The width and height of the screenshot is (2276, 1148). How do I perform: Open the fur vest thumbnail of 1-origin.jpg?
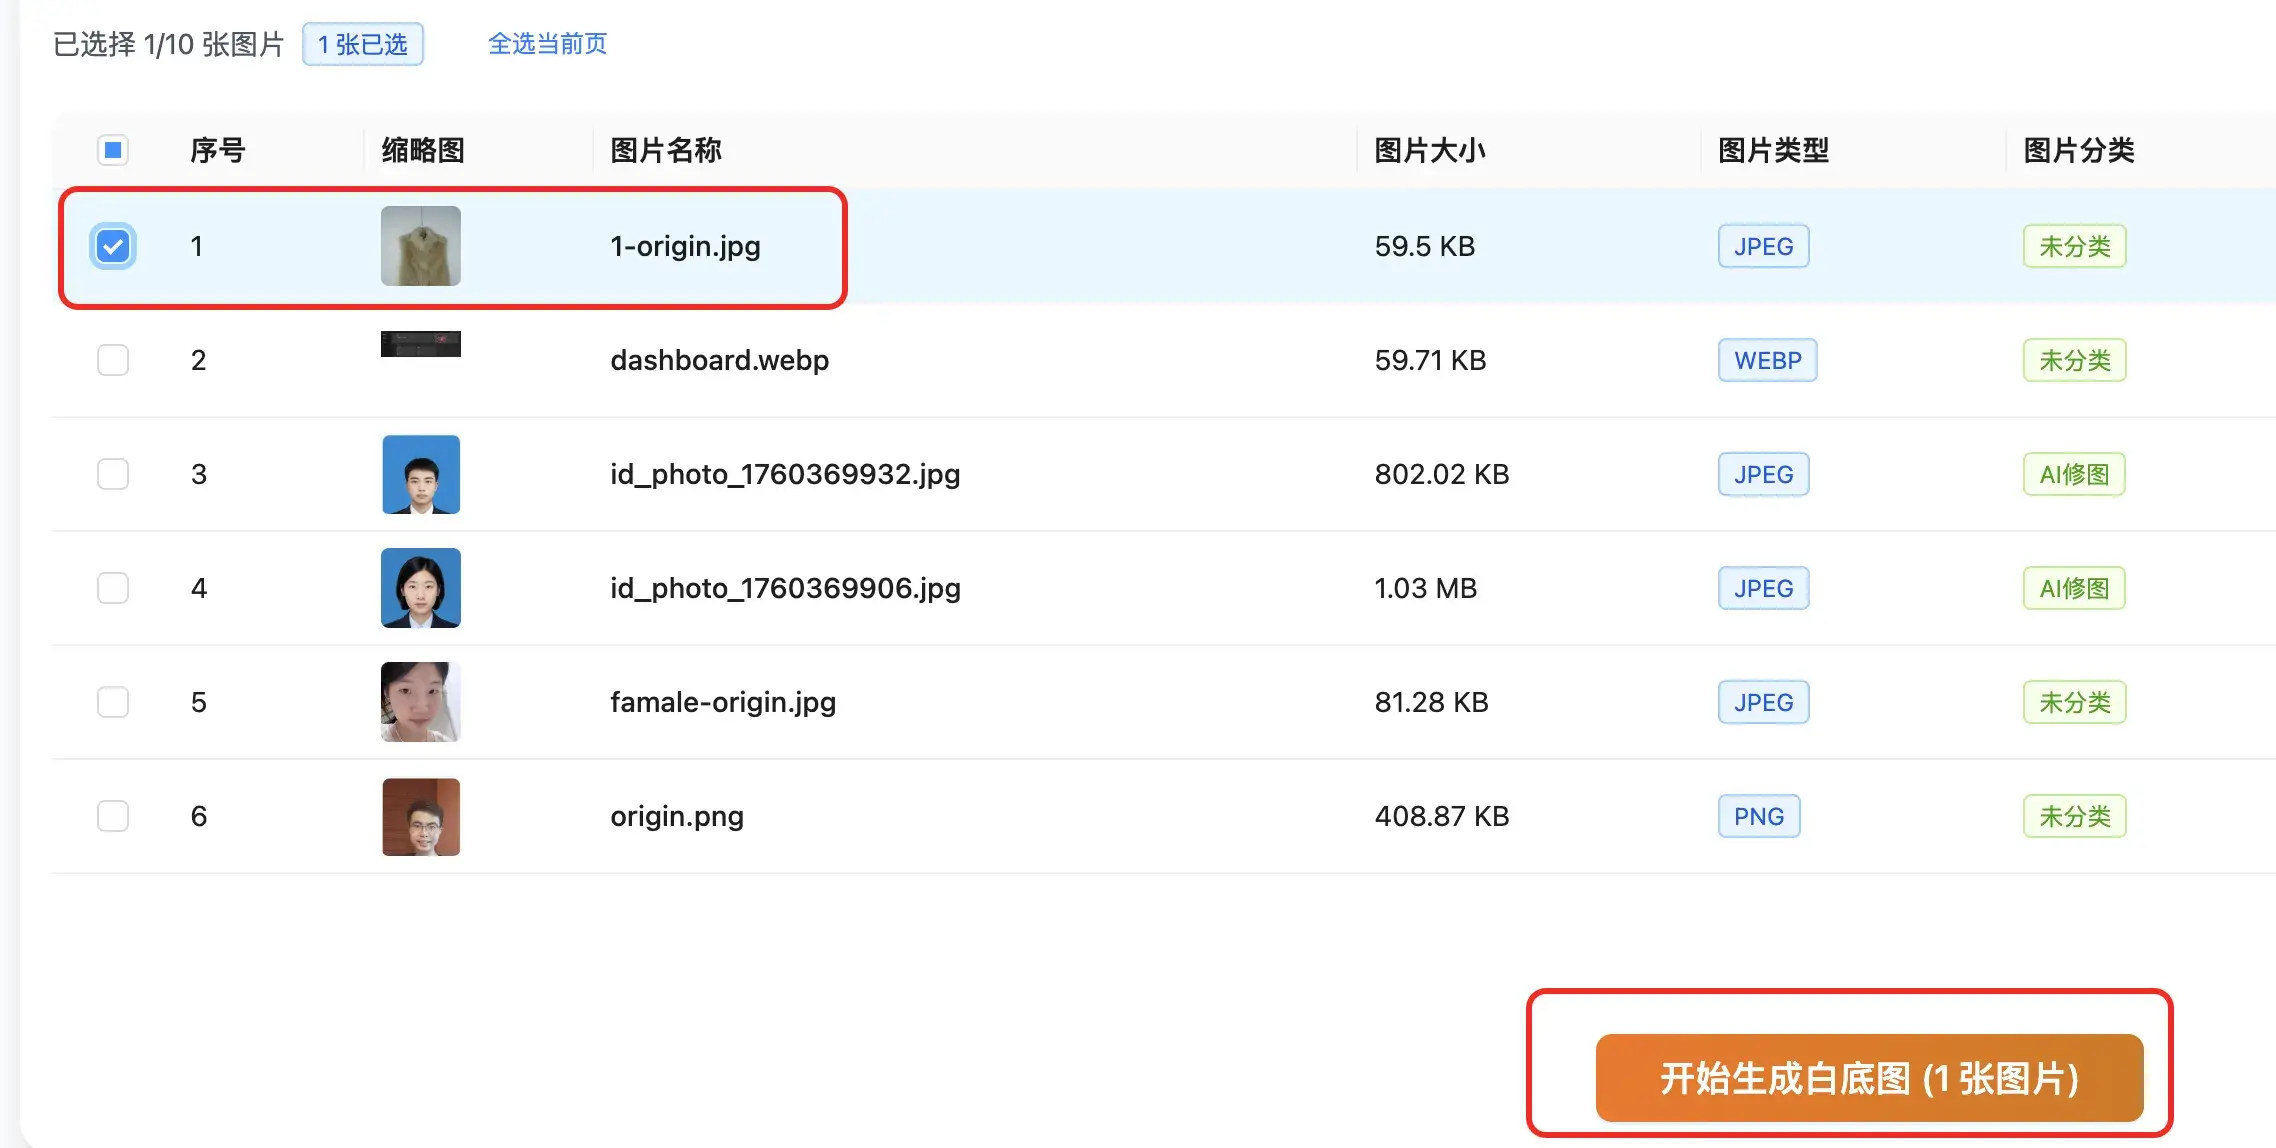(420, 246)
